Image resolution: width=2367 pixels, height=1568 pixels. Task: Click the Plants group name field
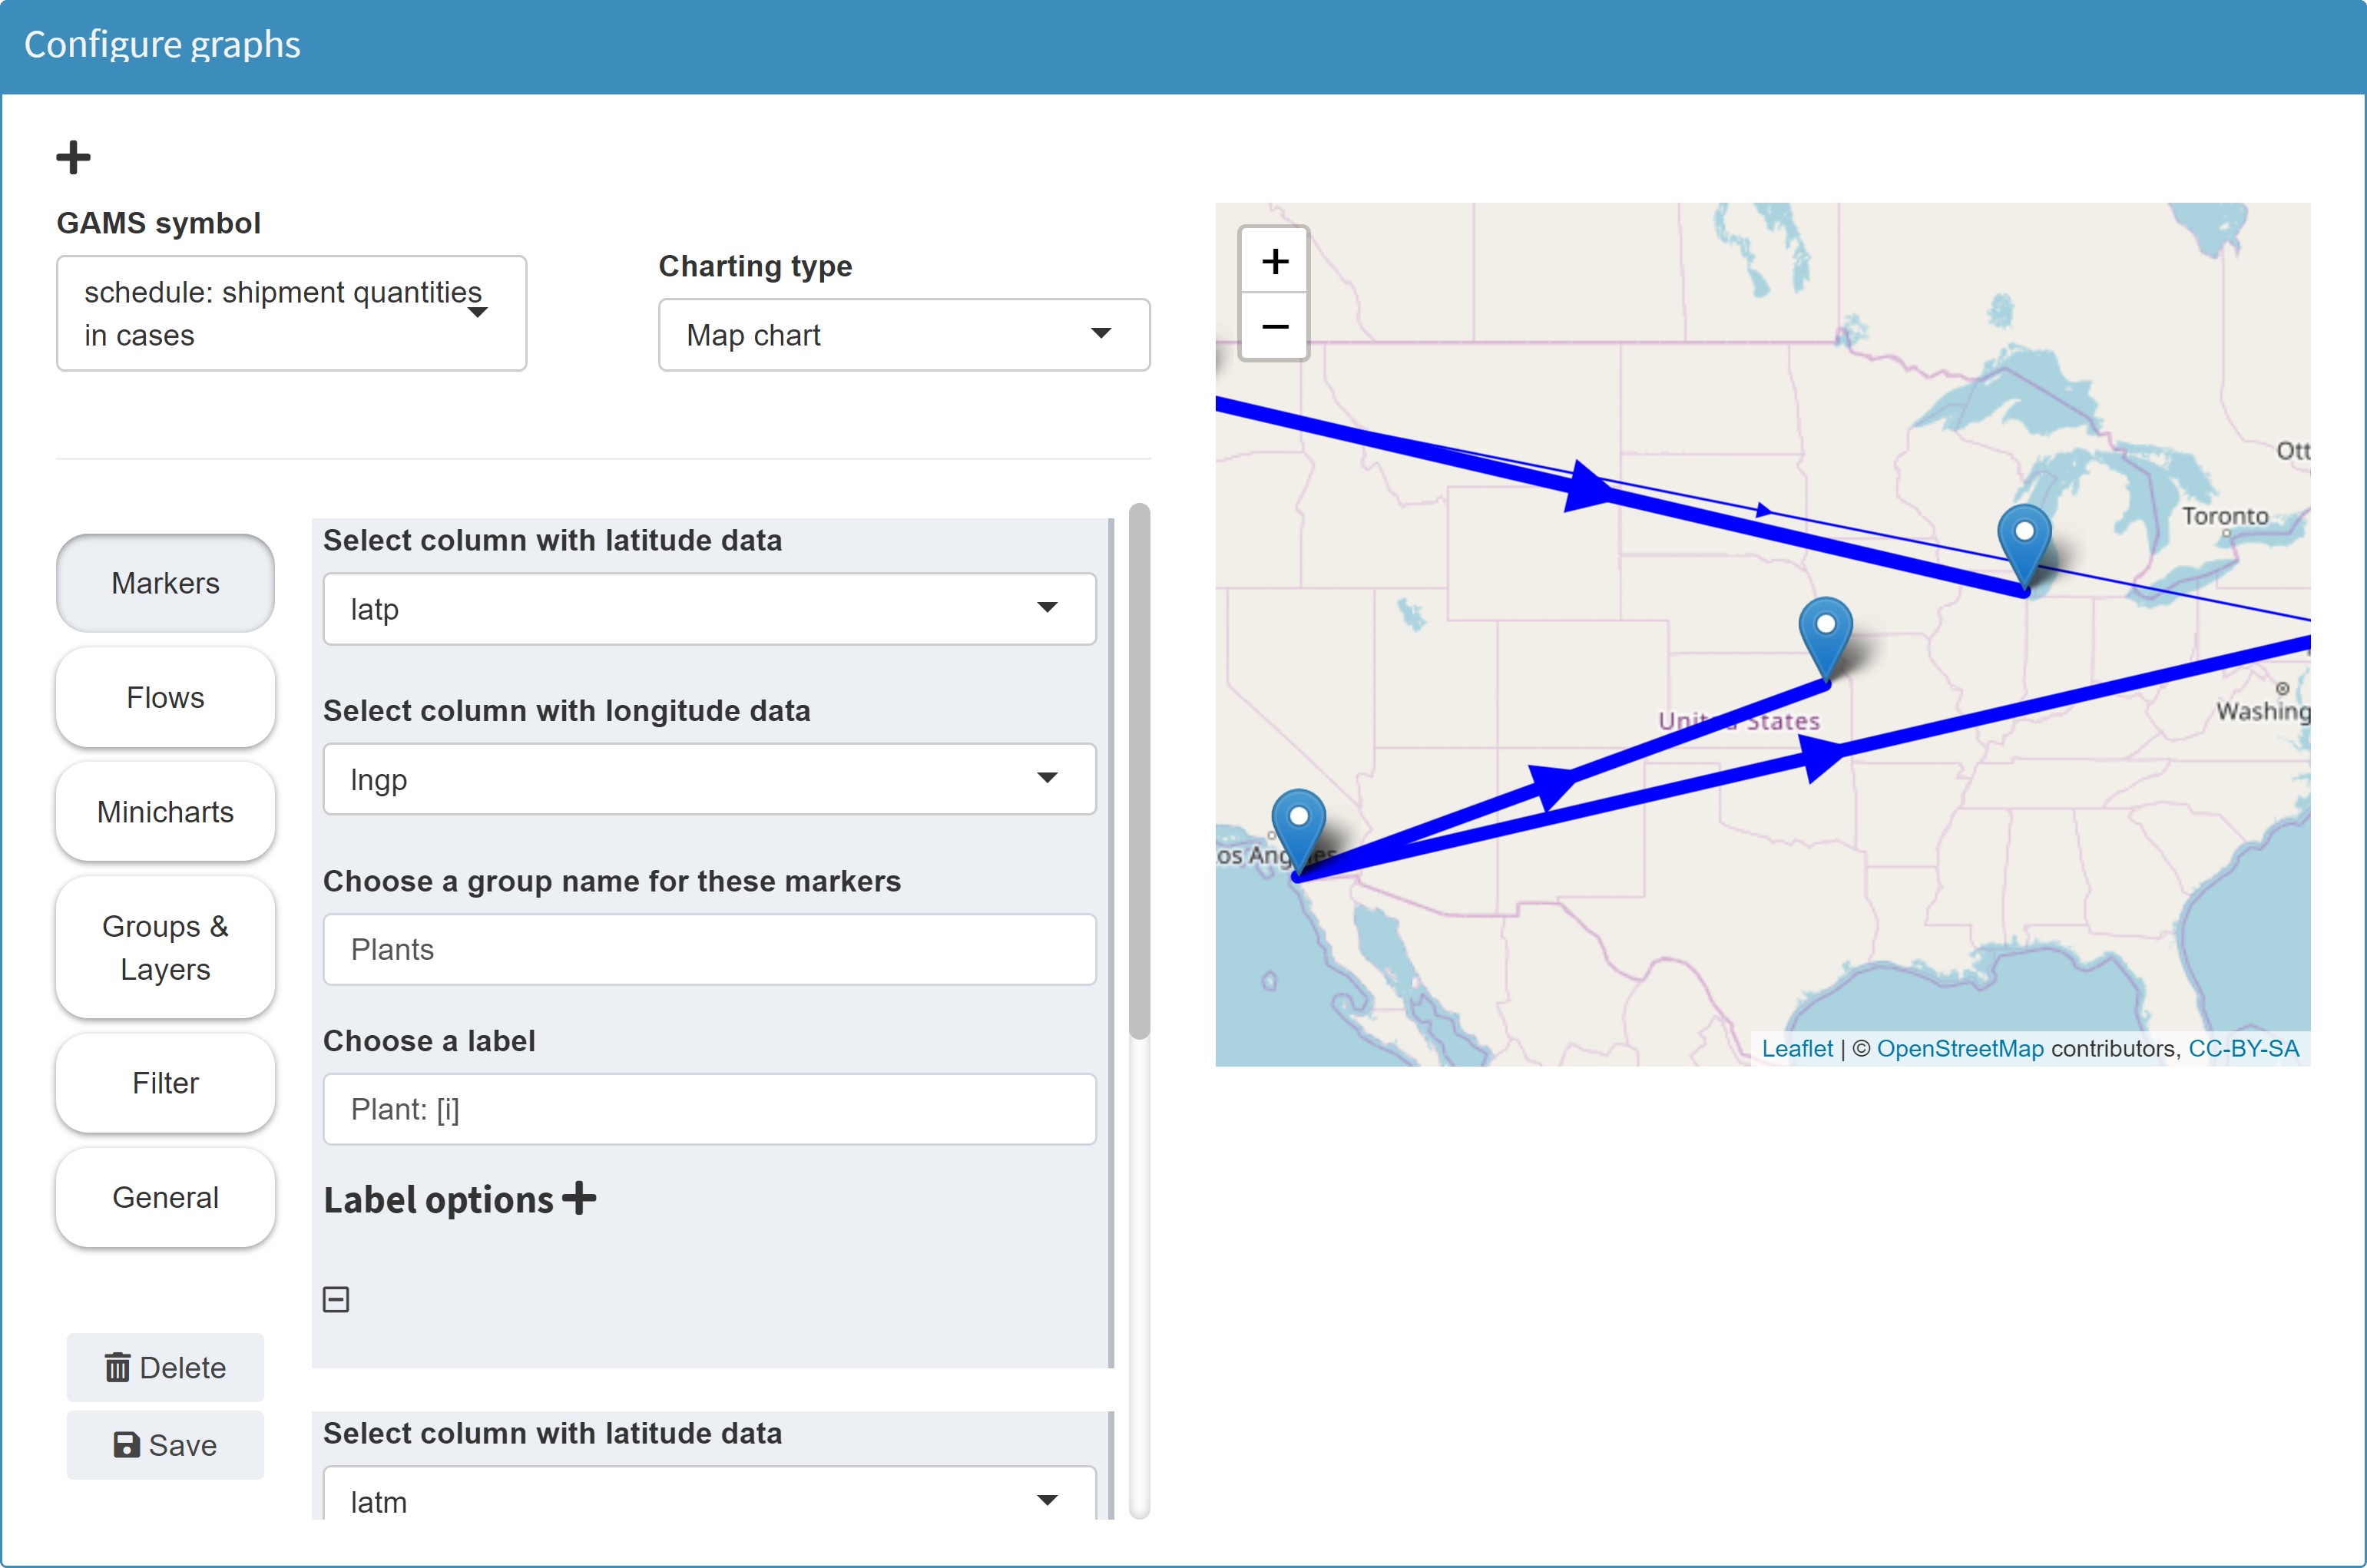coord(709,949)
